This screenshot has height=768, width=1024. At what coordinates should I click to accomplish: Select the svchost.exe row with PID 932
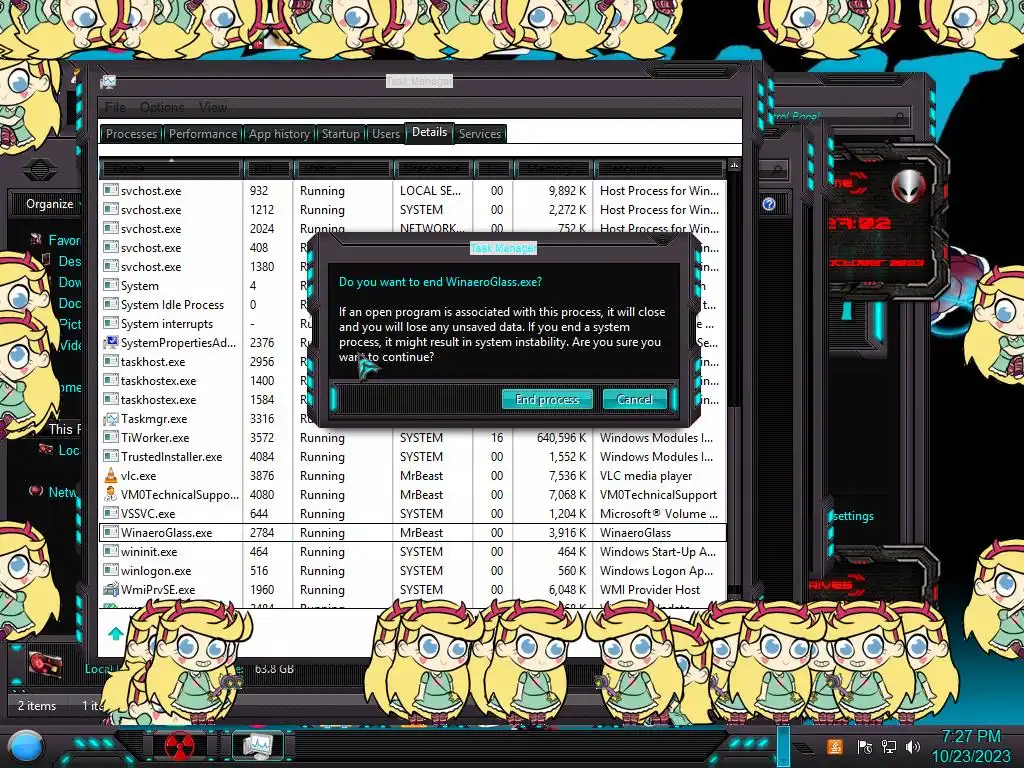[413, 191]
